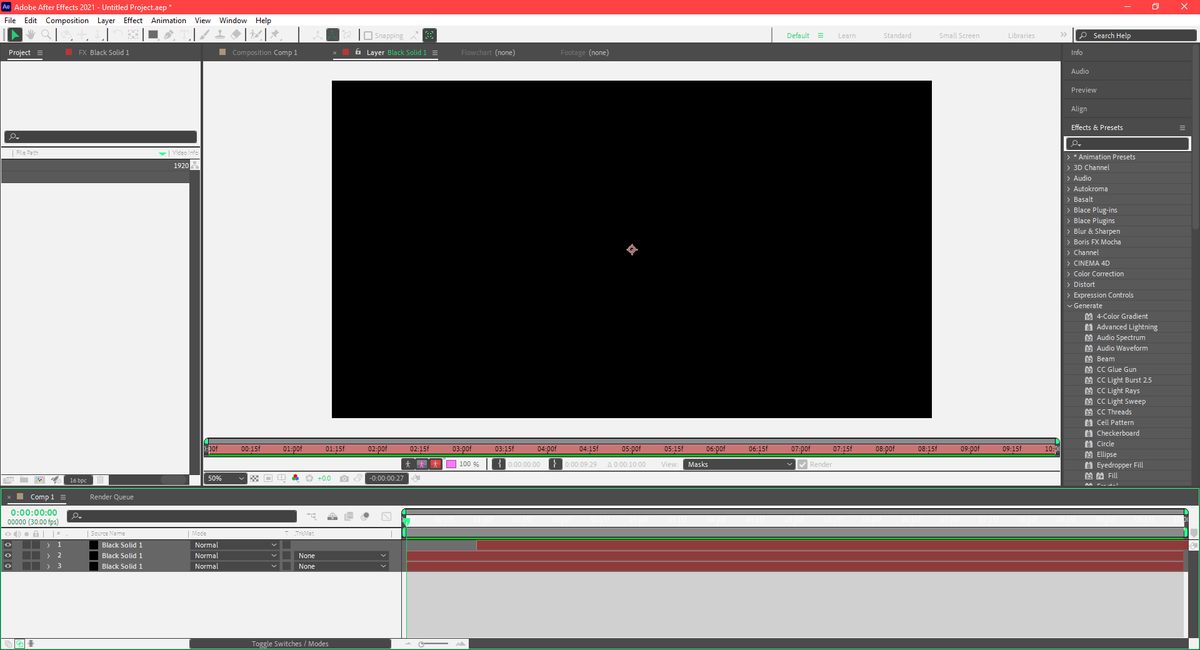This screenshot has width=1200, height=650.
Task: Toggle lock switch for layer 2
Action: (36, 555)
